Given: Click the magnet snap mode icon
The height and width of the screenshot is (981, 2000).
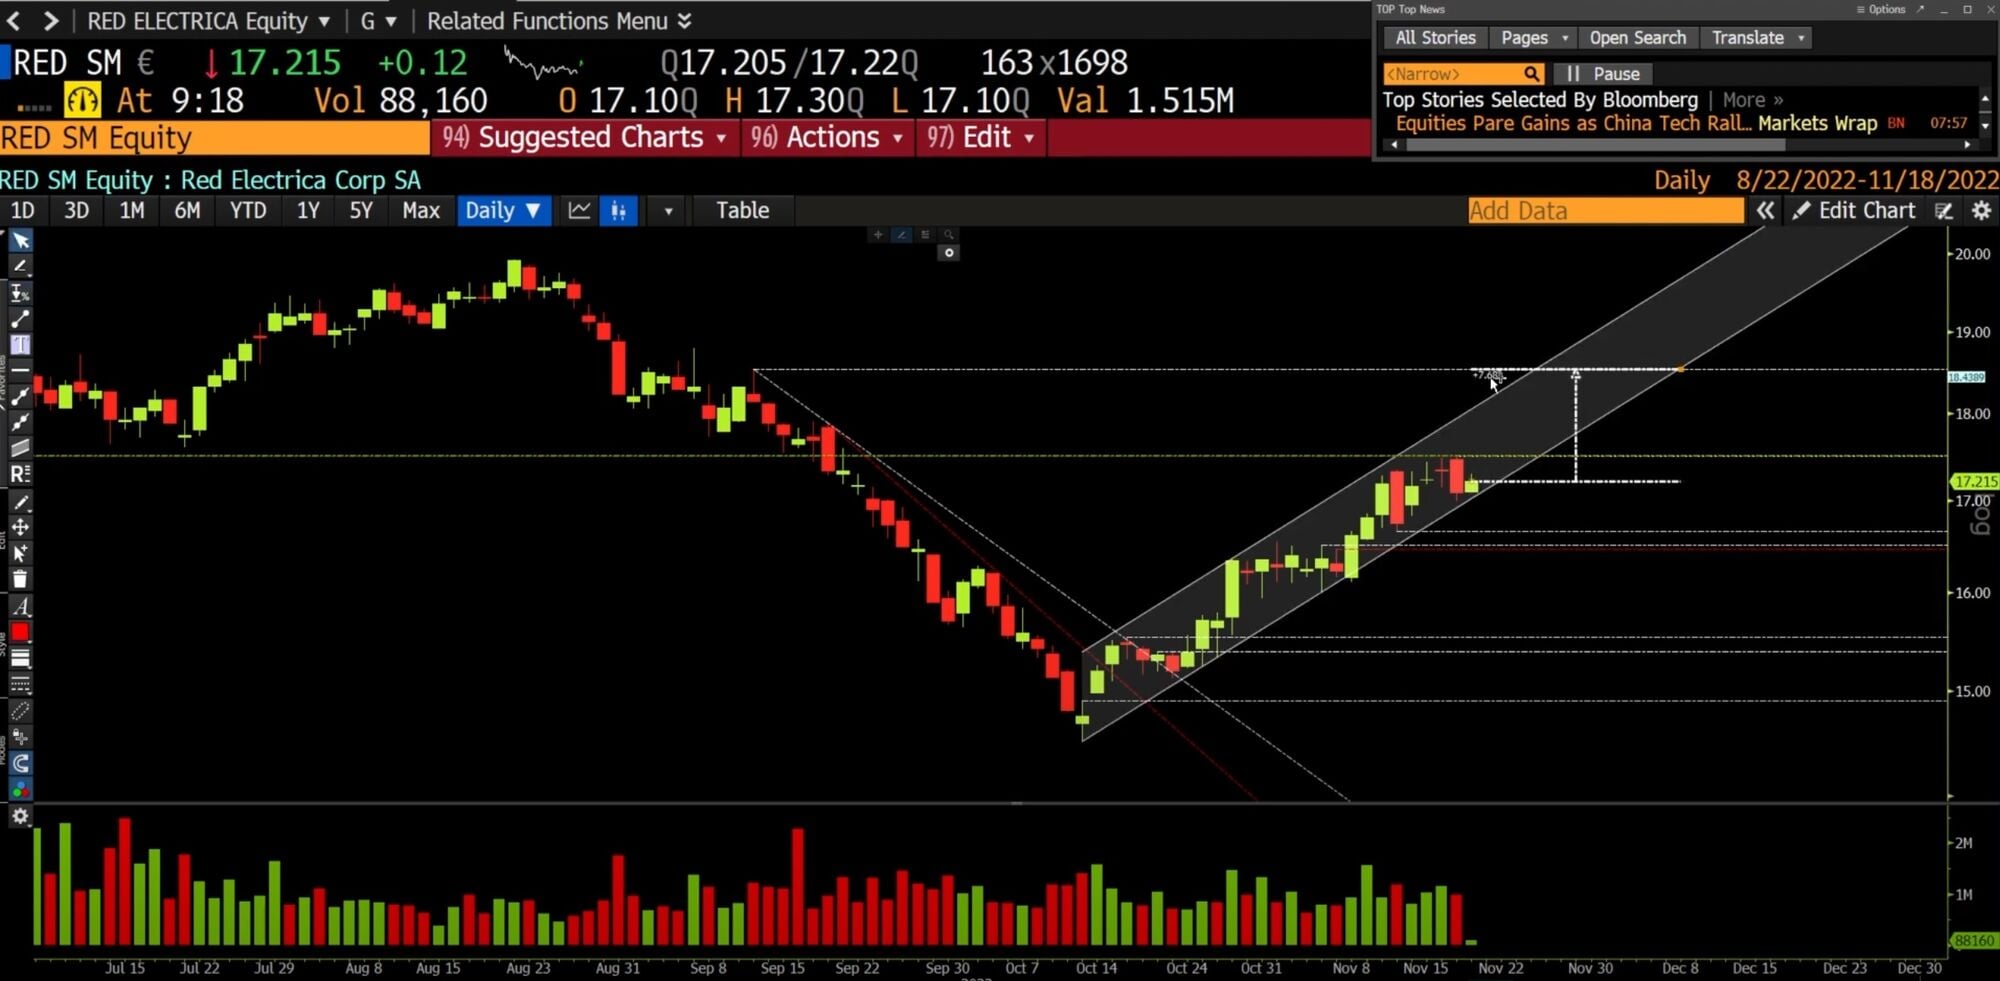Looking at the screenshot, I should [20, 764].
